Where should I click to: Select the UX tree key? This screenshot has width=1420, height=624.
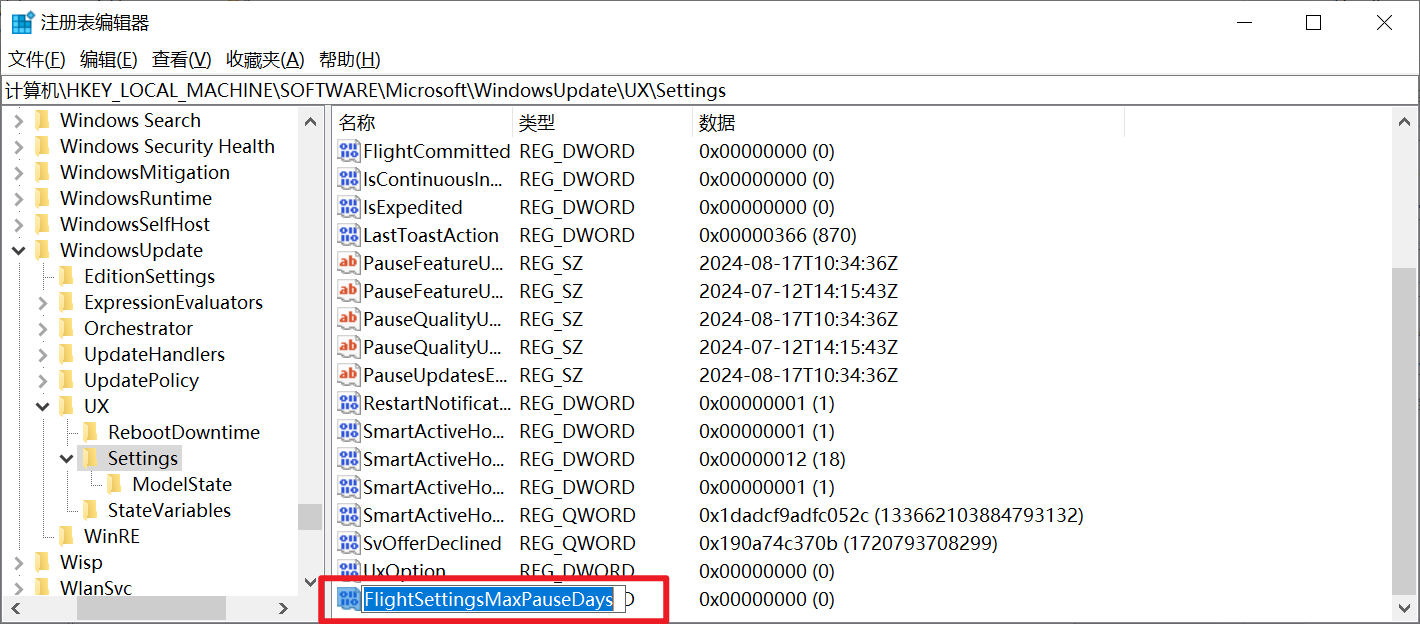click(97, 406)
